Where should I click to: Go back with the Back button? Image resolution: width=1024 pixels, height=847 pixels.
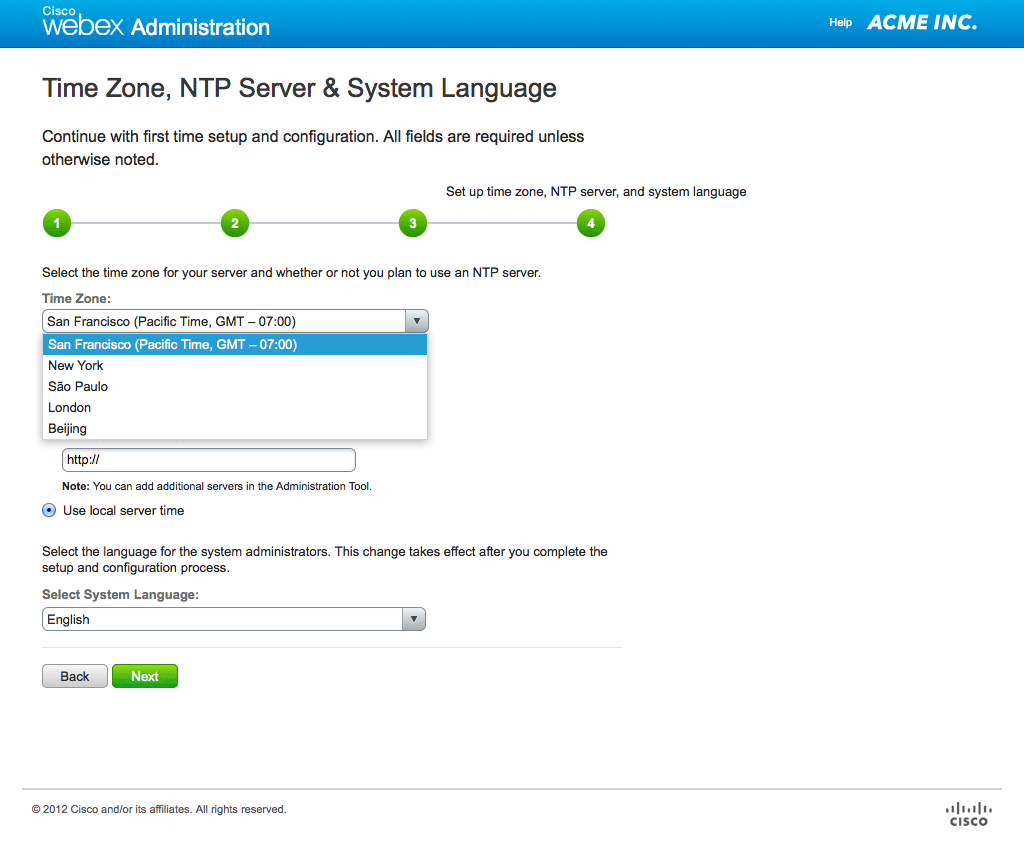[75, 676]
